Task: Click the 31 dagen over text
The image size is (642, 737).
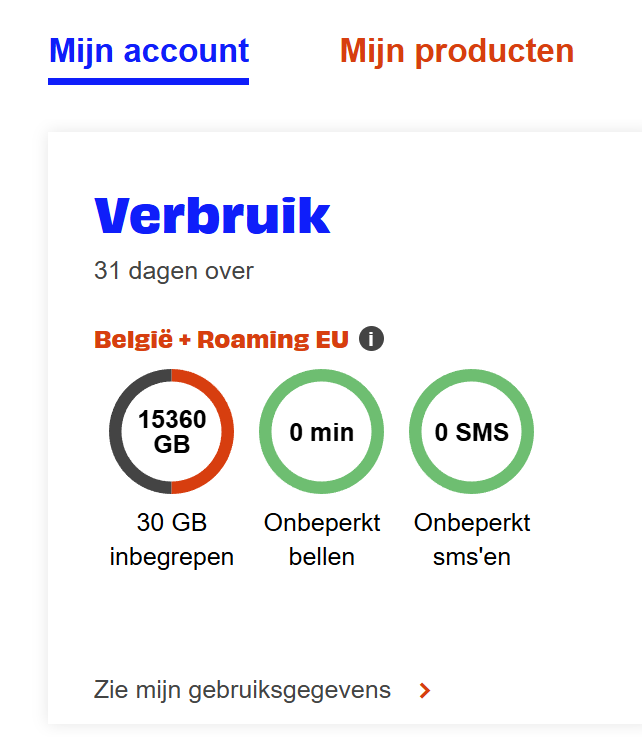Action: pyautogui.click(x=174, y=270)
